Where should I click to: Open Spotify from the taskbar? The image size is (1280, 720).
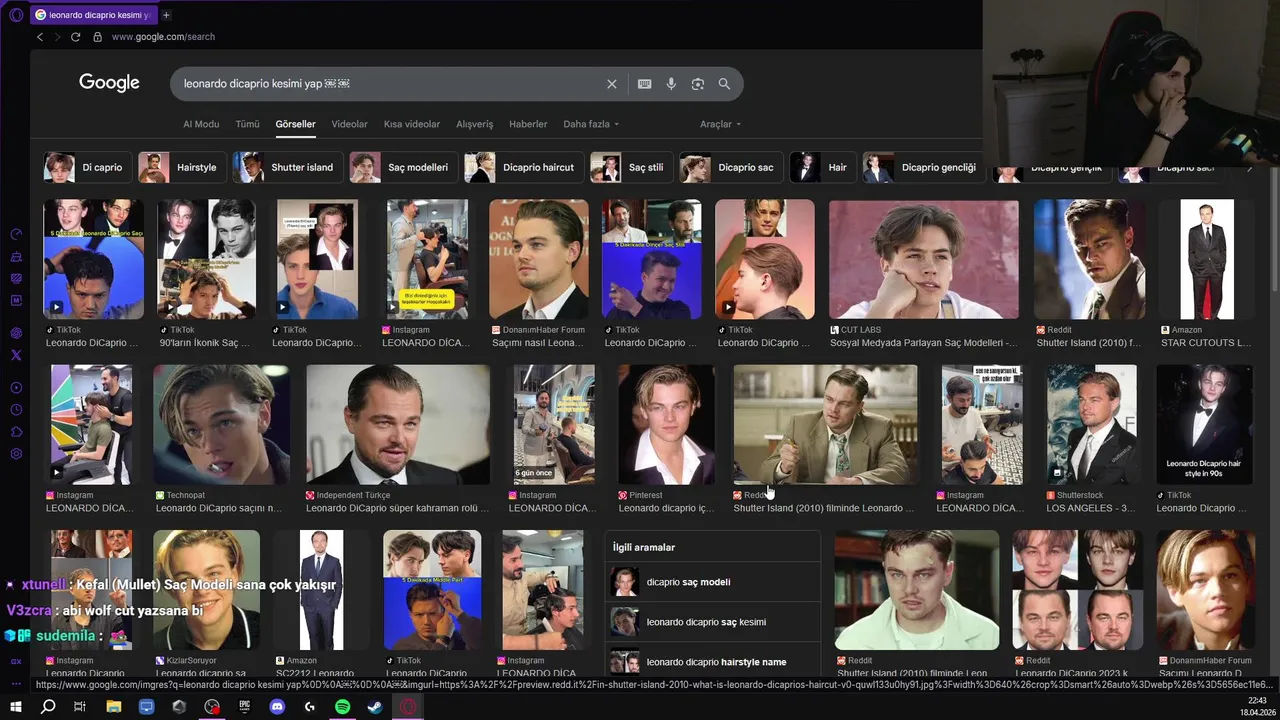tap(342, 707)
